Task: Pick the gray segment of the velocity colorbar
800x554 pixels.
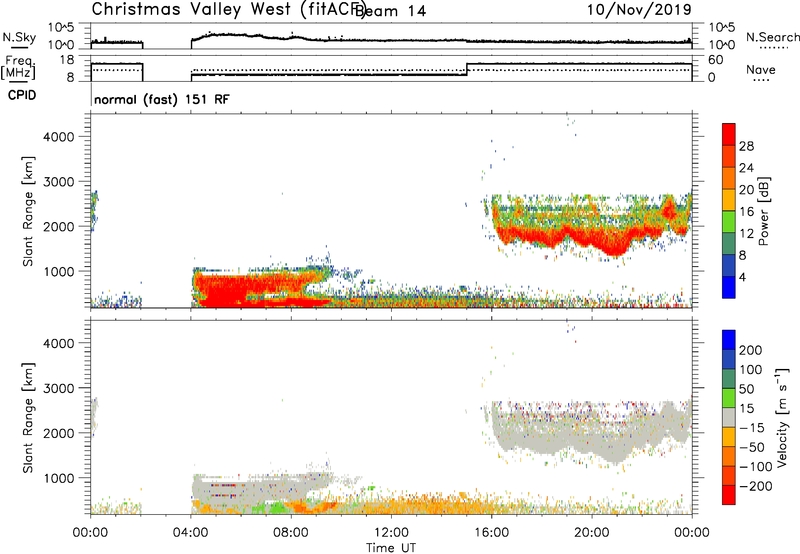Action: point(729,417)
